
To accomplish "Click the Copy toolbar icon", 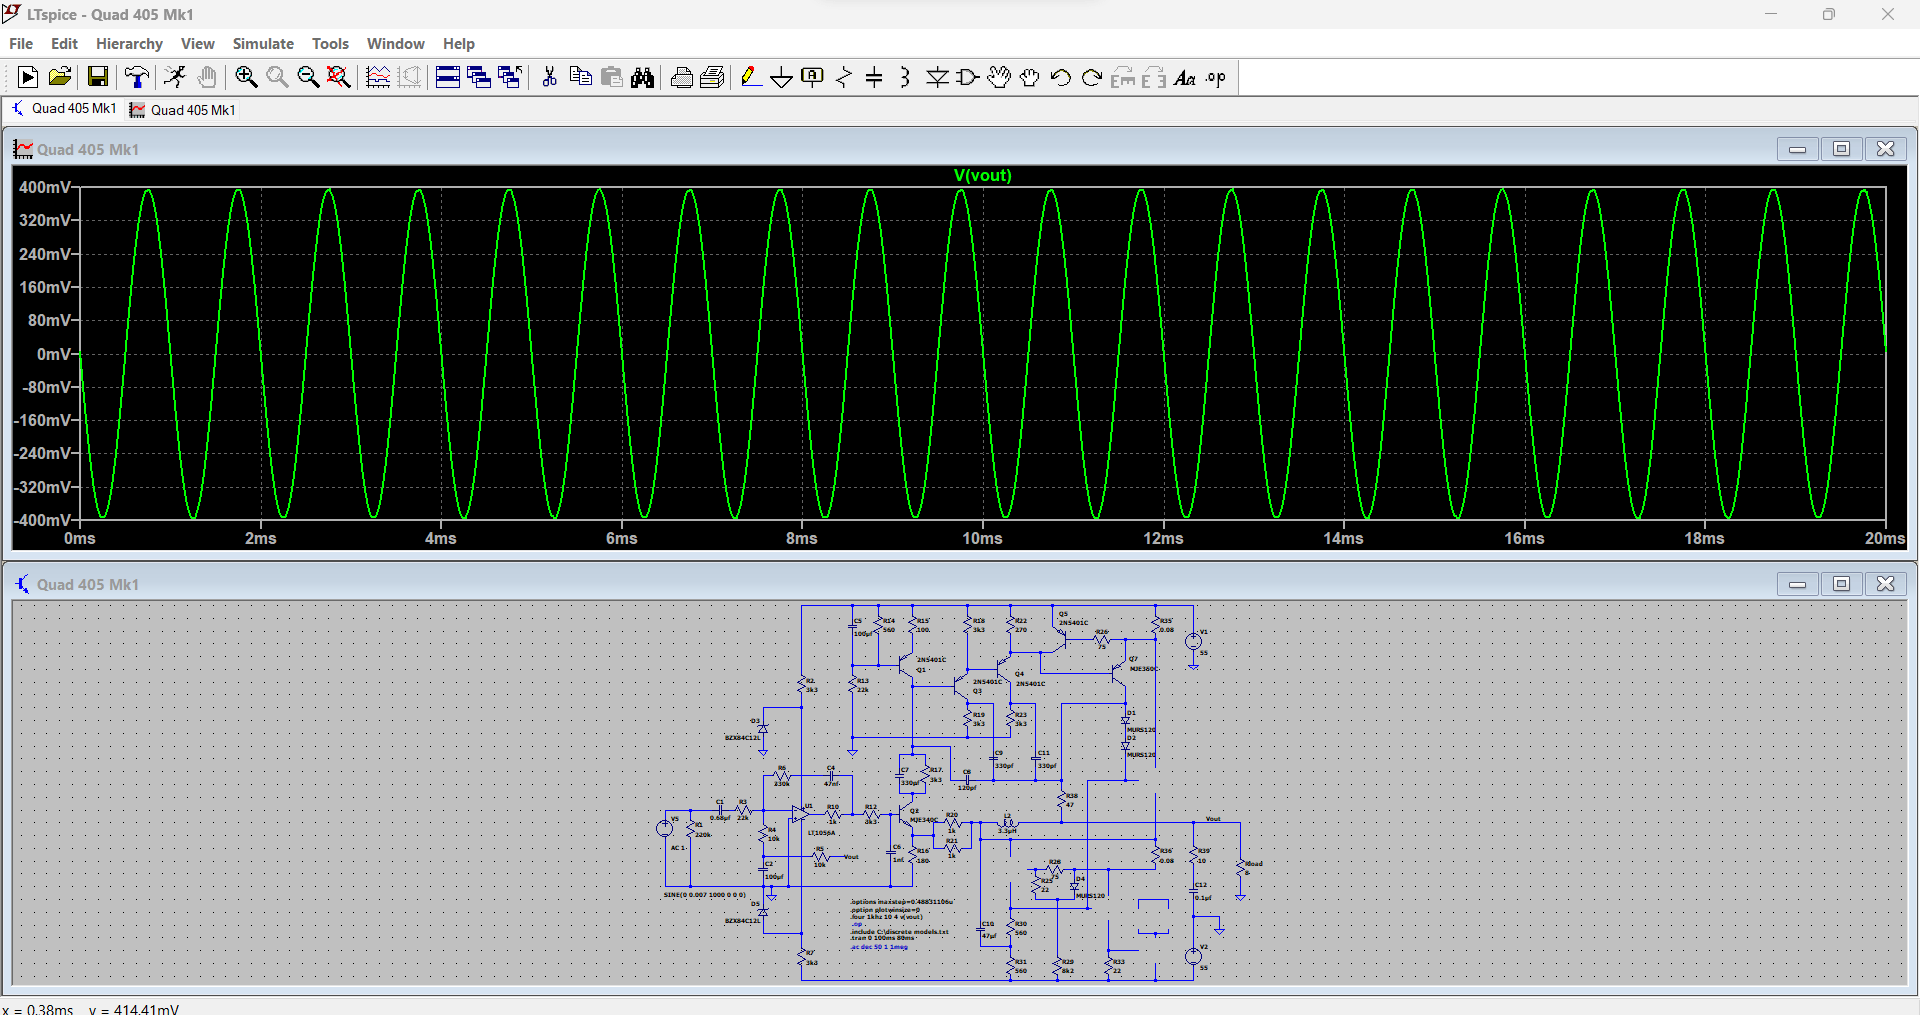I will coord(580,77).
